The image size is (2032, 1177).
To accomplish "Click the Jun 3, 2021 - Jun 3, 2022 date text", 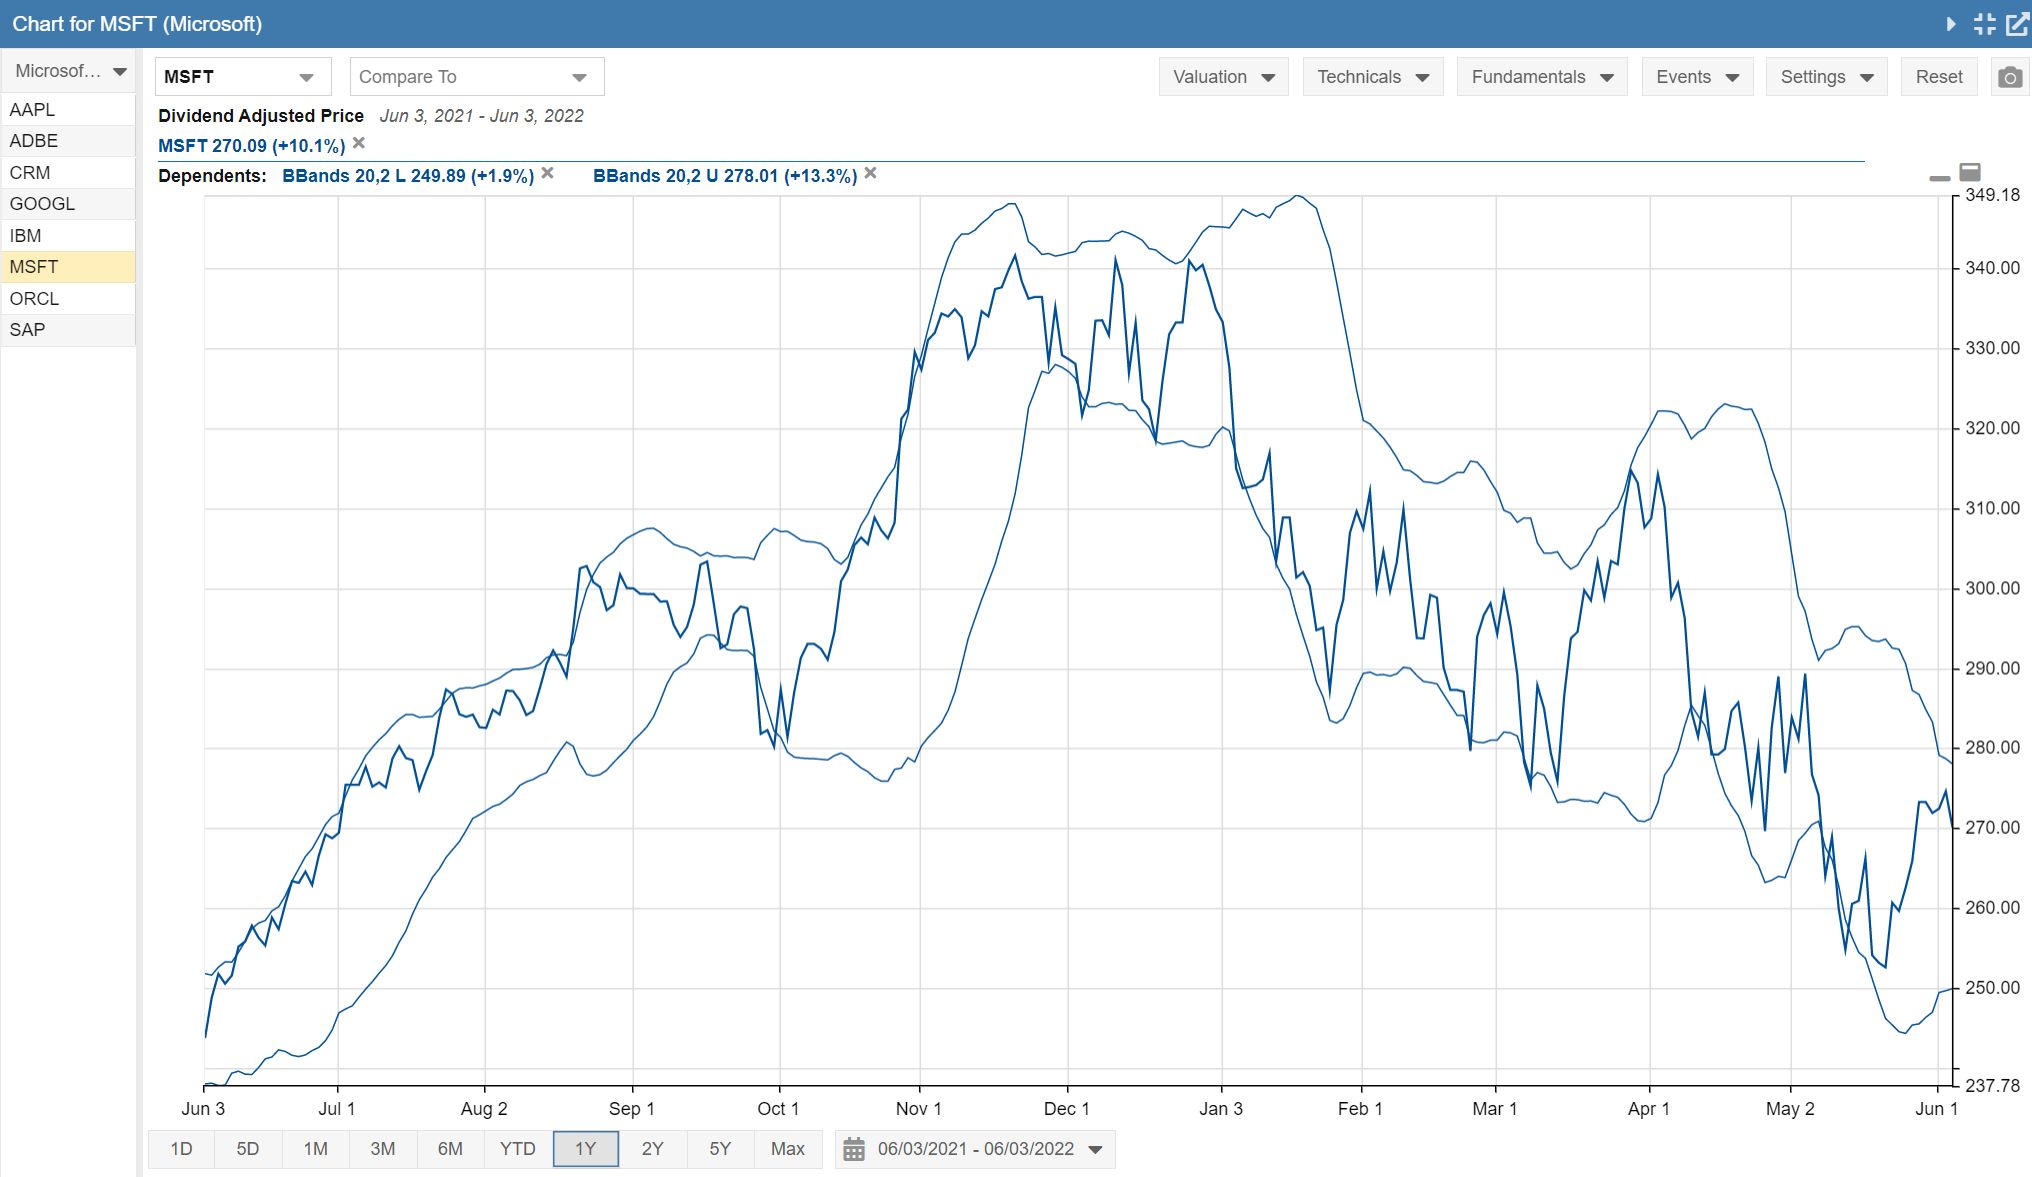I will coord(481,116).
